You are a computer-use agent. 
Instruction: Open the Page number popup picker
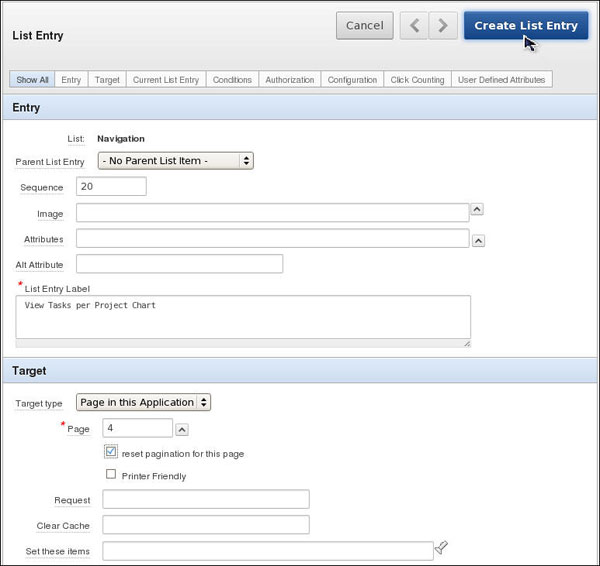(x=182, y=430)
